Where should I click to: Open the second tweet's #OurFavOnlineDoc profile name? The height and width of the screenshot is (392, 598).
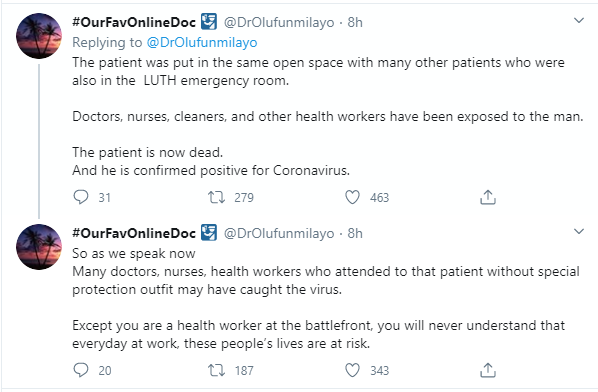coord(134,233)
